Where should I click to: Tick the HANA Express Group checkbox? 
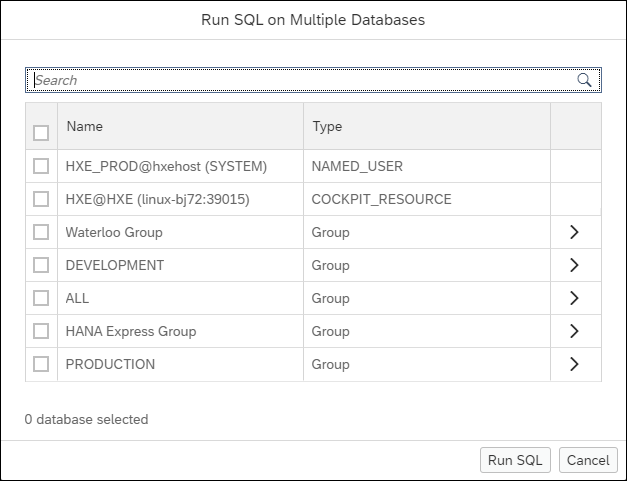41,331
